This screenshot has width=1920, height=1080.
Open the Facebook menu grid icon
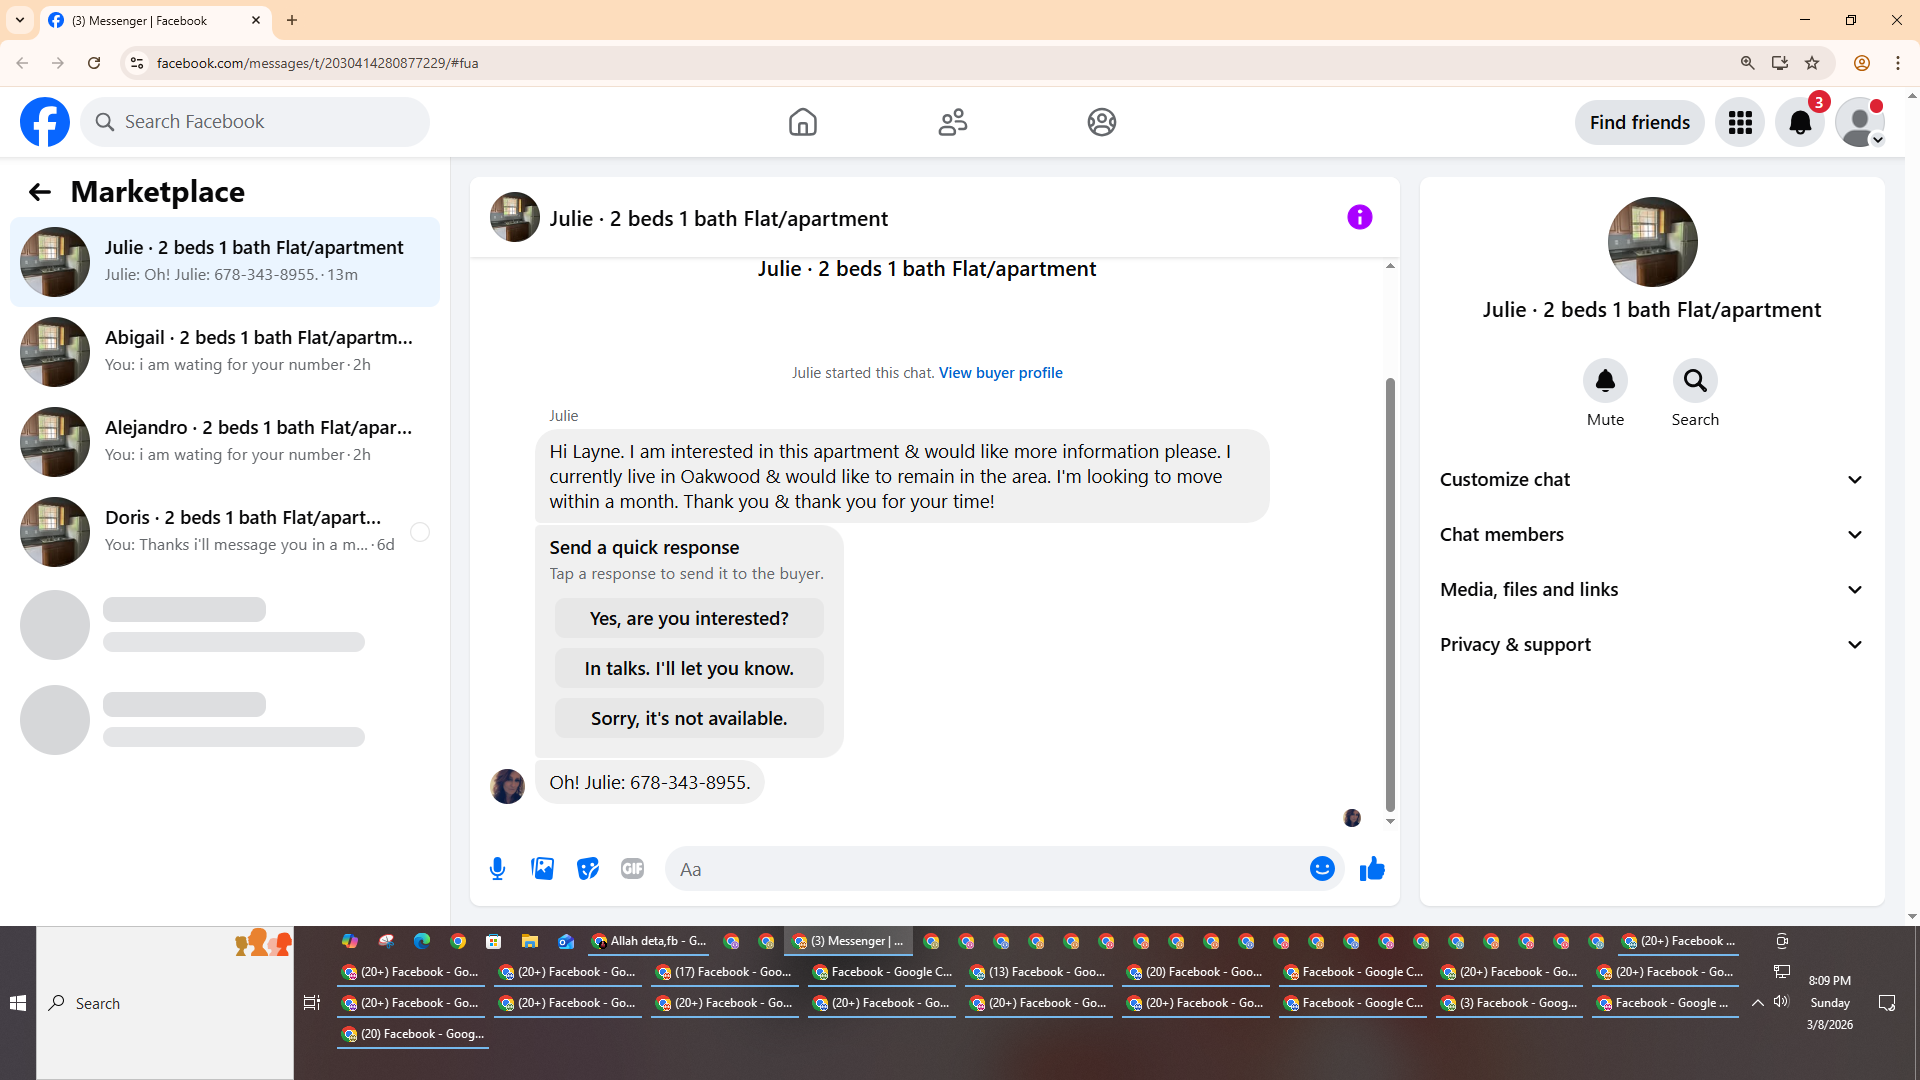coord(1740,122)
